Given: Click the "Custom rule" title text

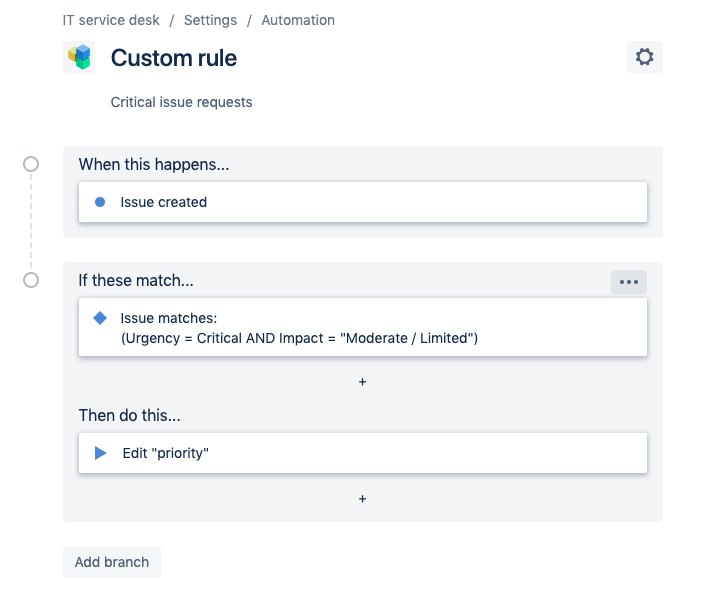Looking at the screenshot, I should [174, 58].
